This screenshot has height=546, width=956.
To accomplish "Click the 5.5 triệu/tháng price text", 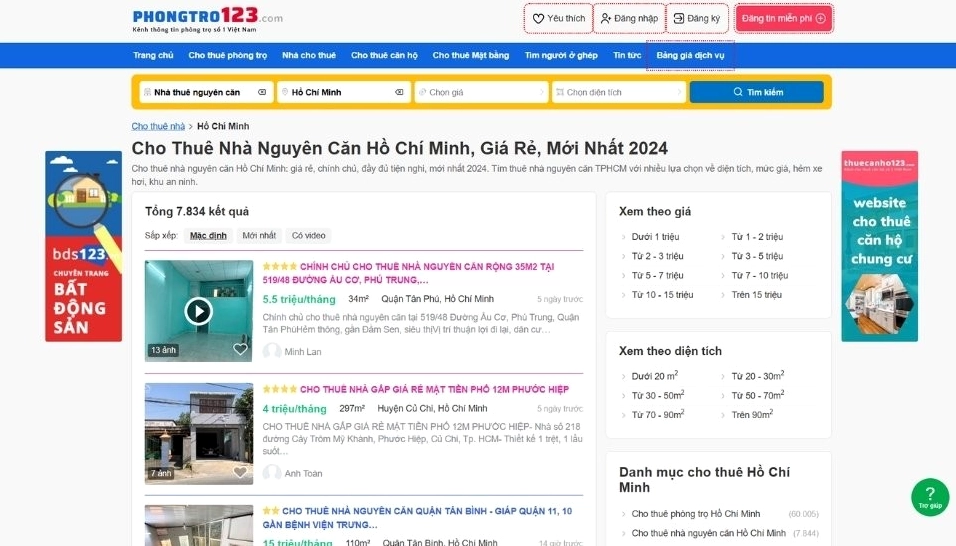I will tap(299, 299).
